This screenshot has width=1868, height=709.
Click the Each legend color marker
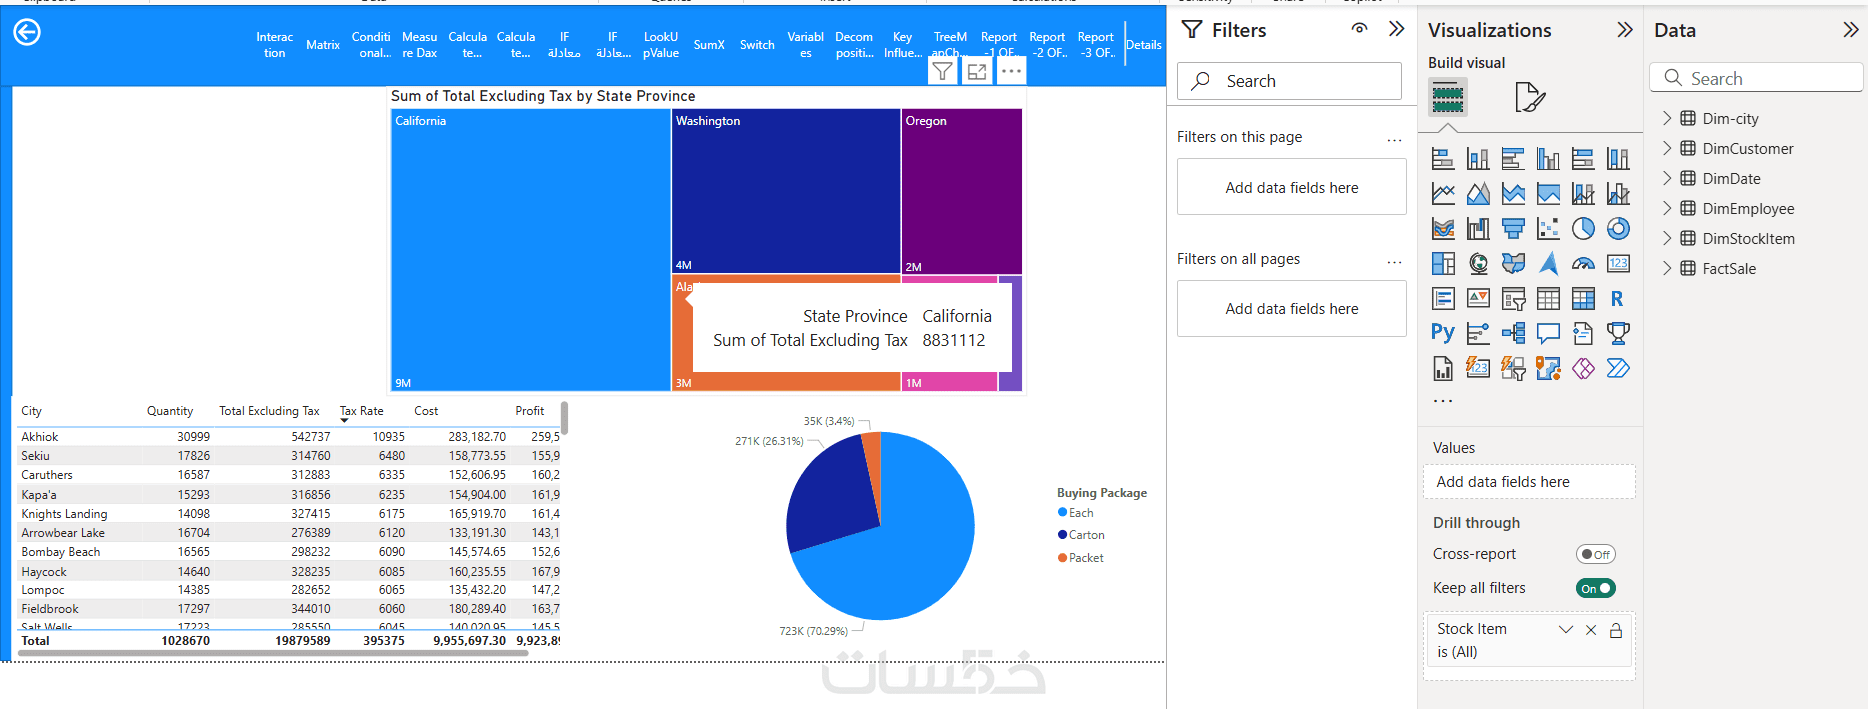[1062, 513]
